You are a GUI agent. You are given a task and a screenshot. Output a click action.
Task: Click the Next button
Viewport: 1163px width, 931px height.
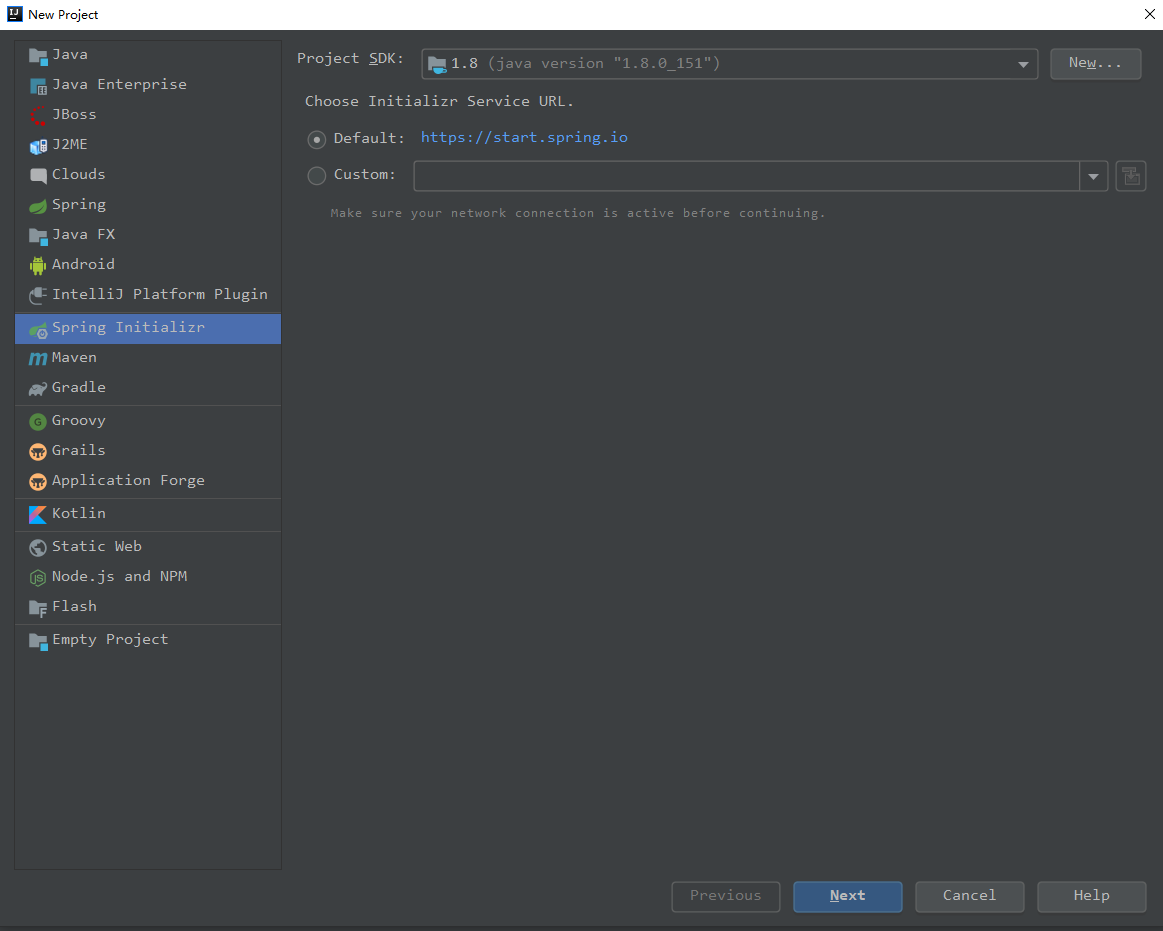847,896
